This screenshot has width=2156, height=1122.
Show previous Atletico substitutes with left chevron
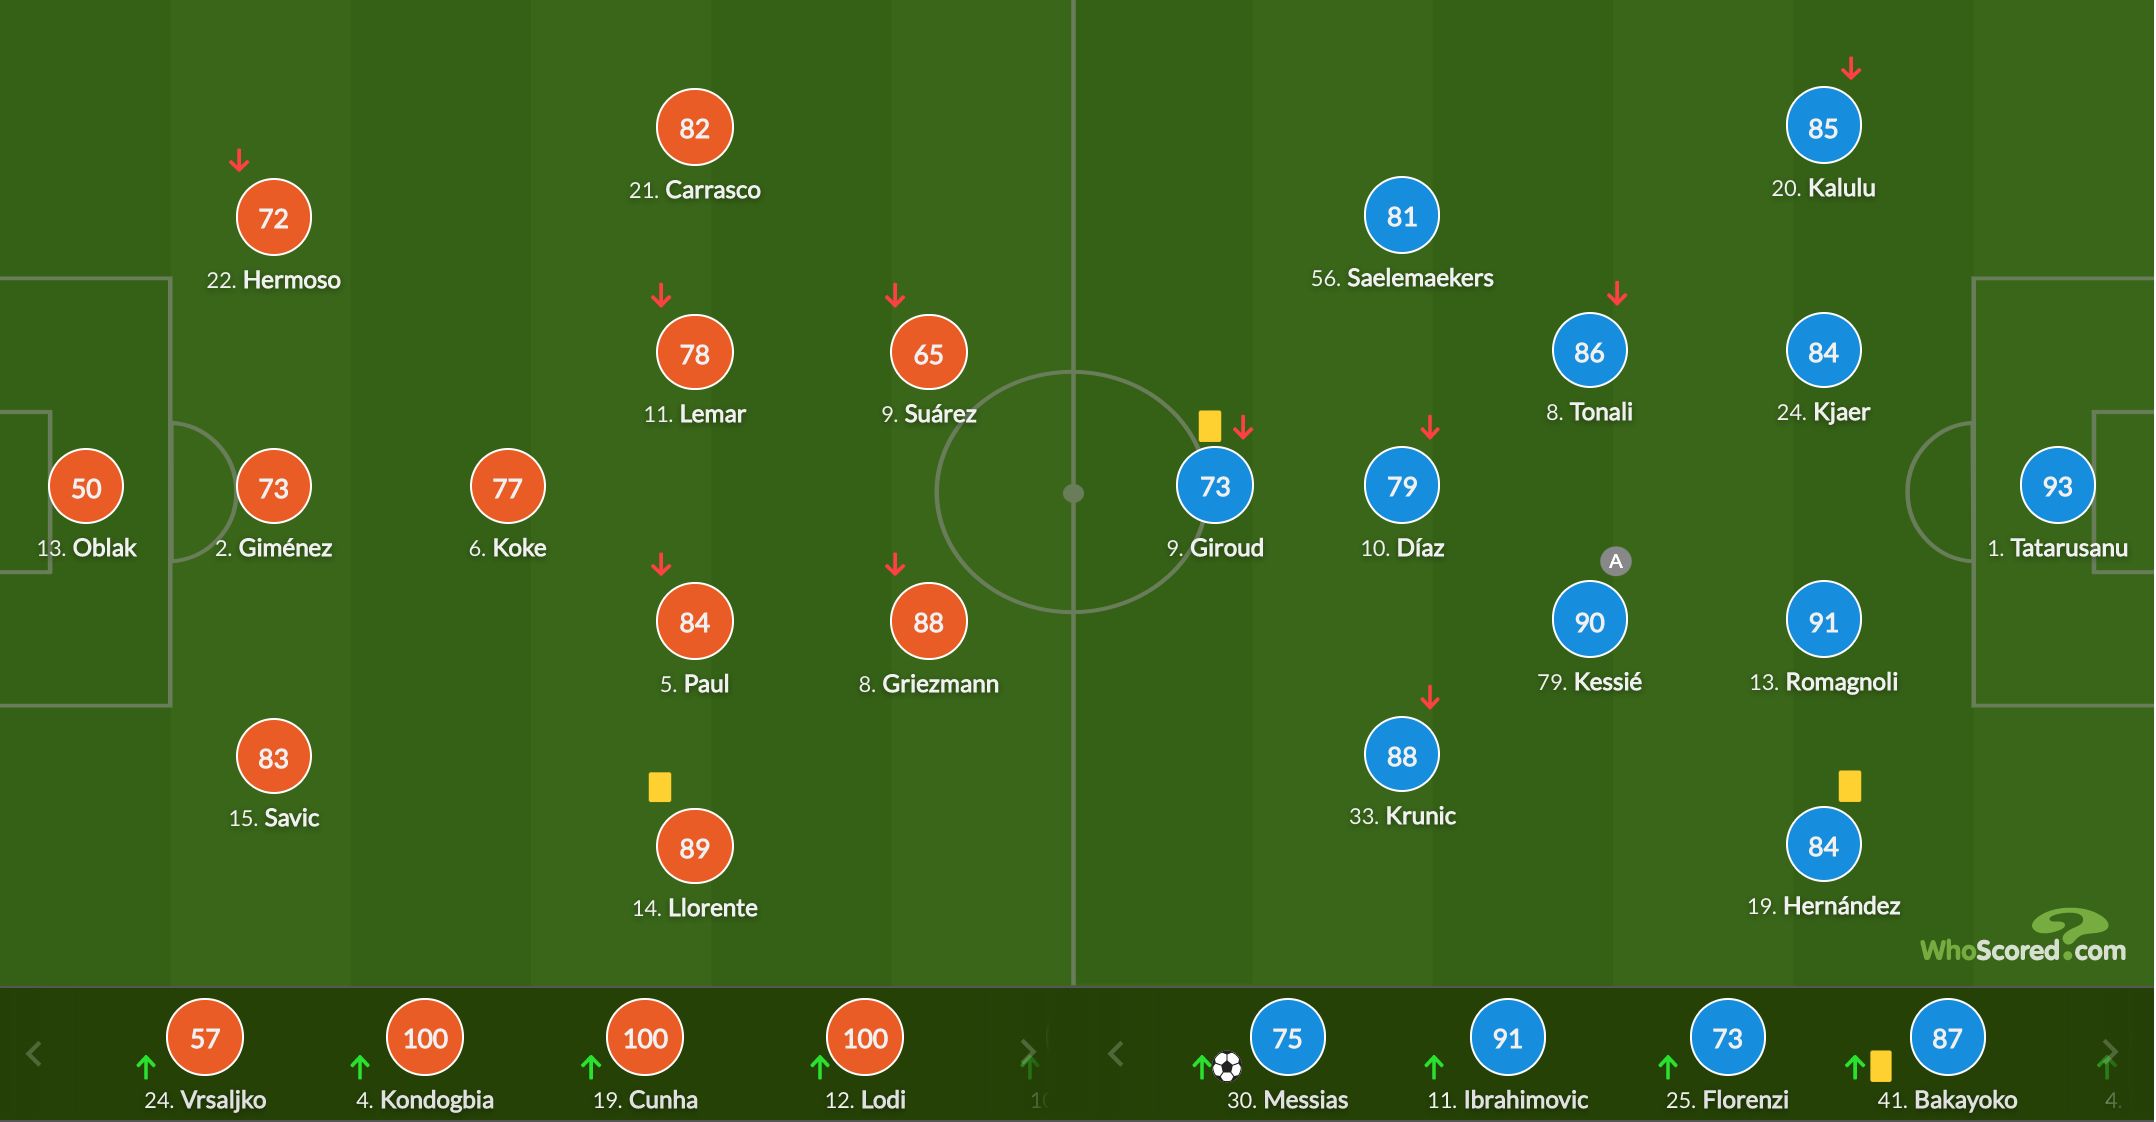click(x=33, y=1053)
